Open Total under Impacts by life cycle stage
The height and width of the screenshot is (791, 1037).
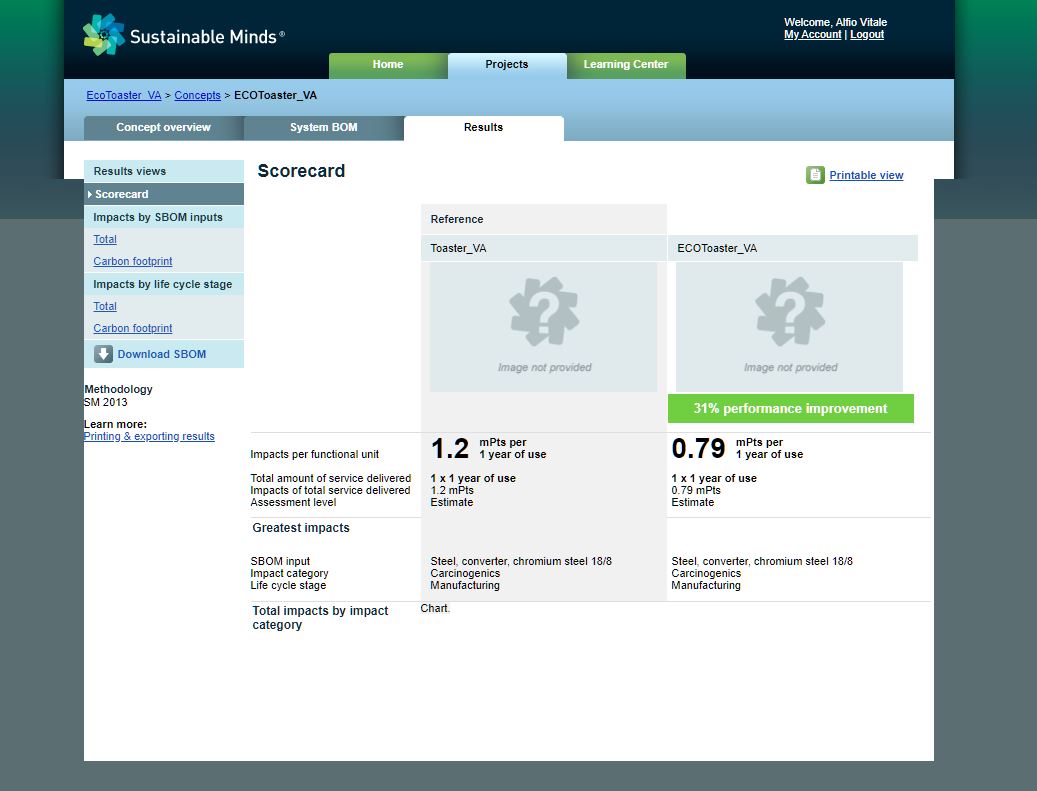click(x=104, y=306)
